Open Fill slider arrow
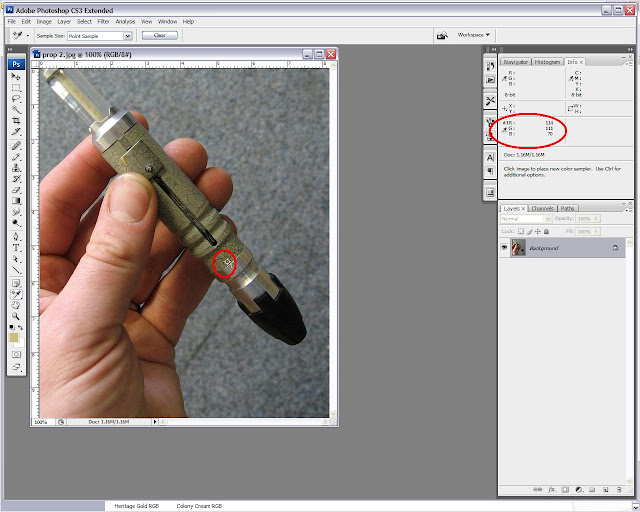This screenshot has width=640, height=512. tap(596, 232)
